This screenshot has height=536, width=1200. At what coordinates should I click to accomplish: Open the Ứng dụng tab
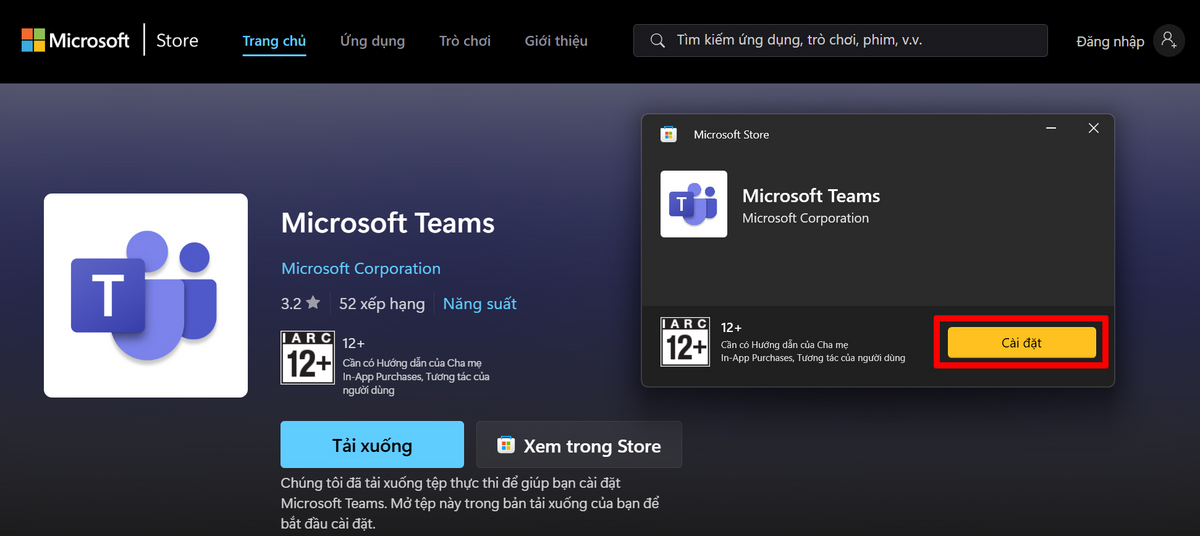[x=372, y=41]
